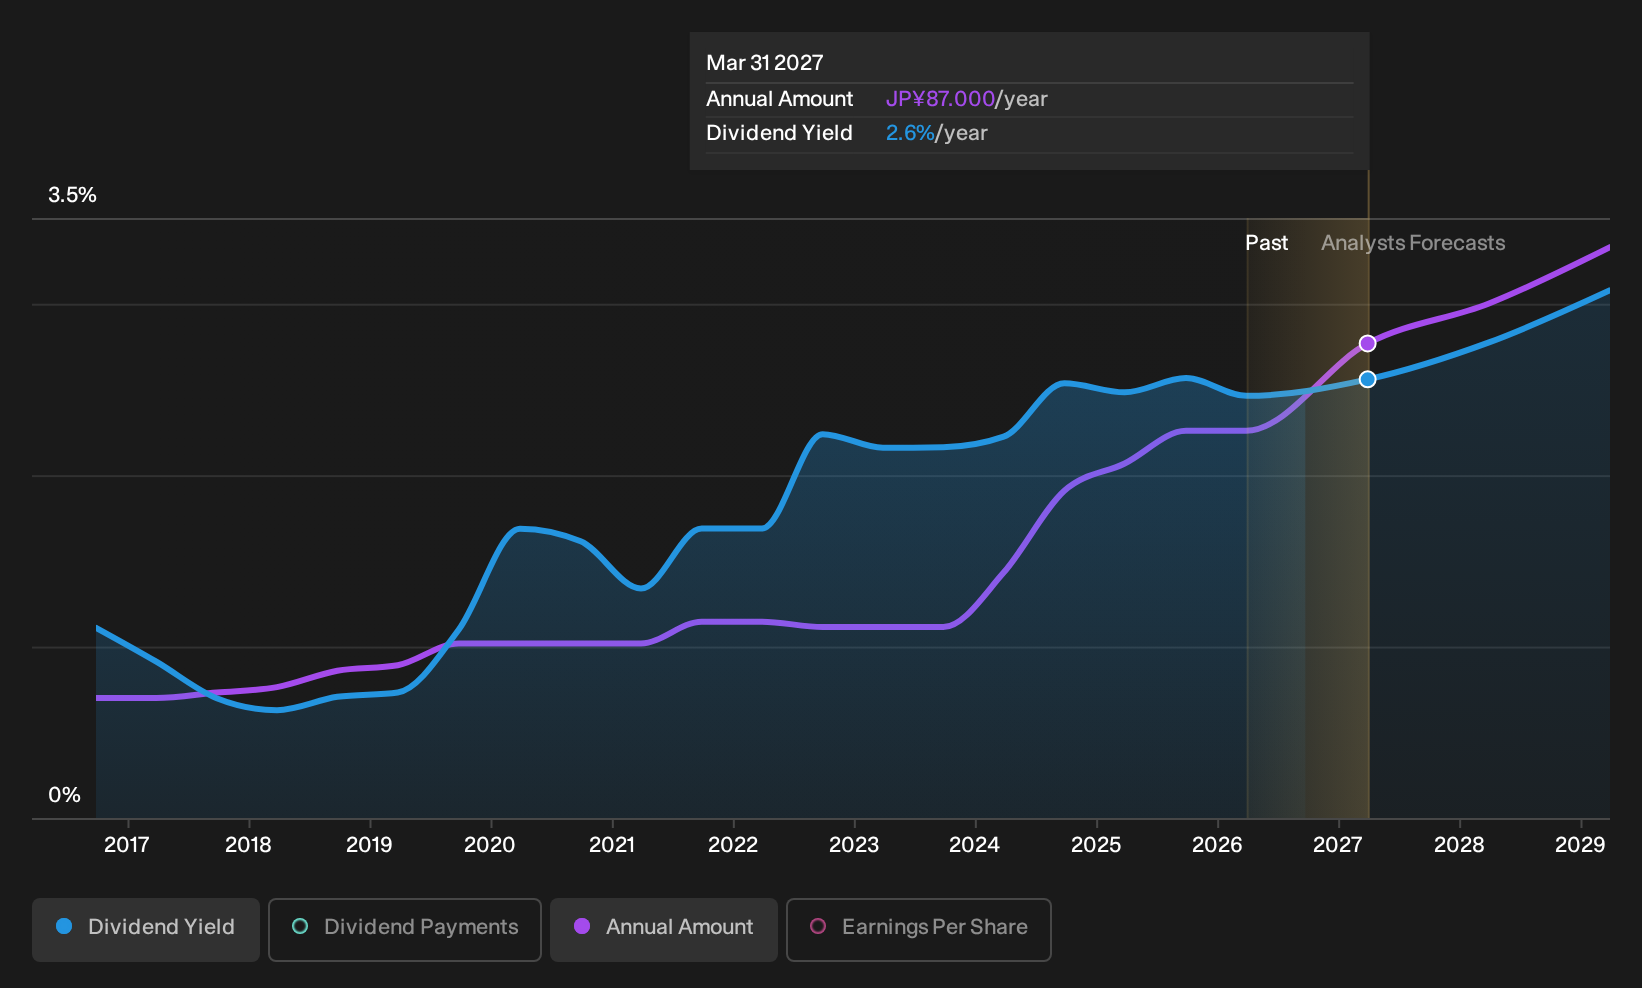Viewport: 1642px width, 988px height.
Task: Toggle the Annual Amount legend button
Action: point(664,930)
